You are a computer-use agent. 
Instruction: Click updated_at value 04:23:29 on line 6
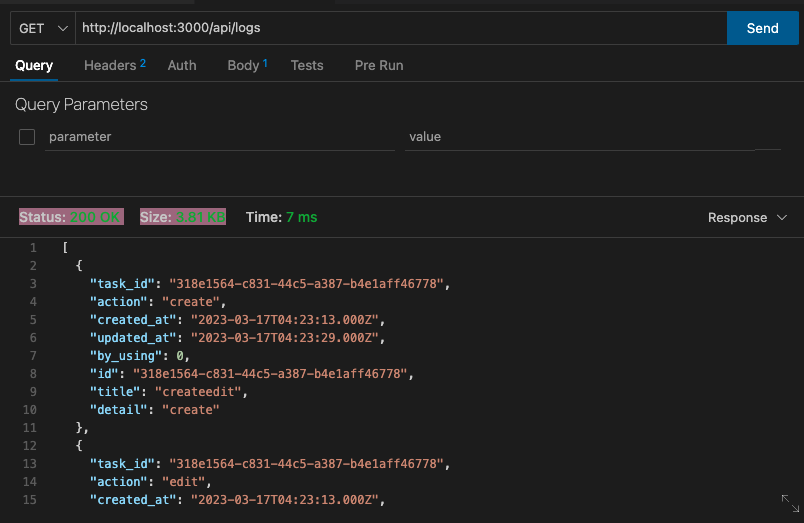(285, 338)
